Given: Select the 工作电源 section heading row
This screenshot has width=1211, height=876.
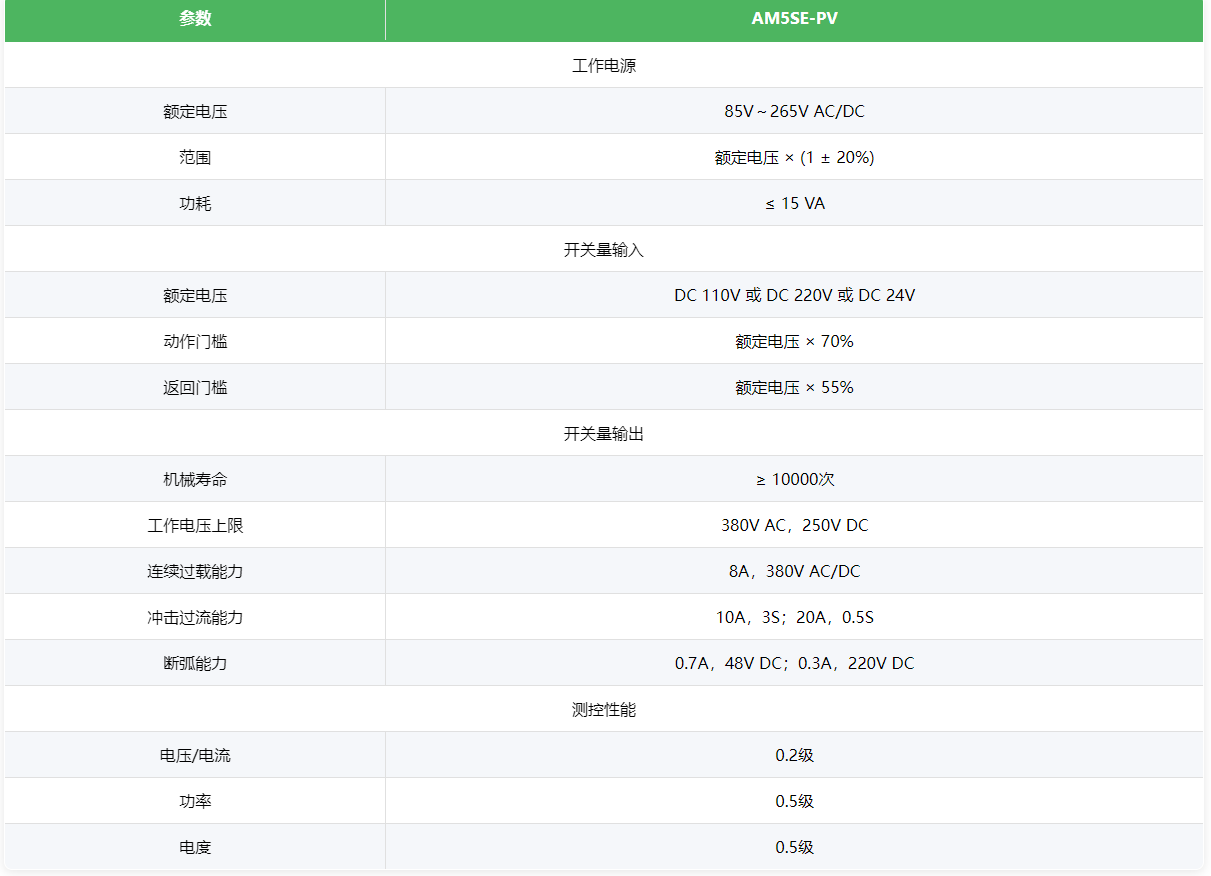Looking at the screenshot, I should 604,66.
